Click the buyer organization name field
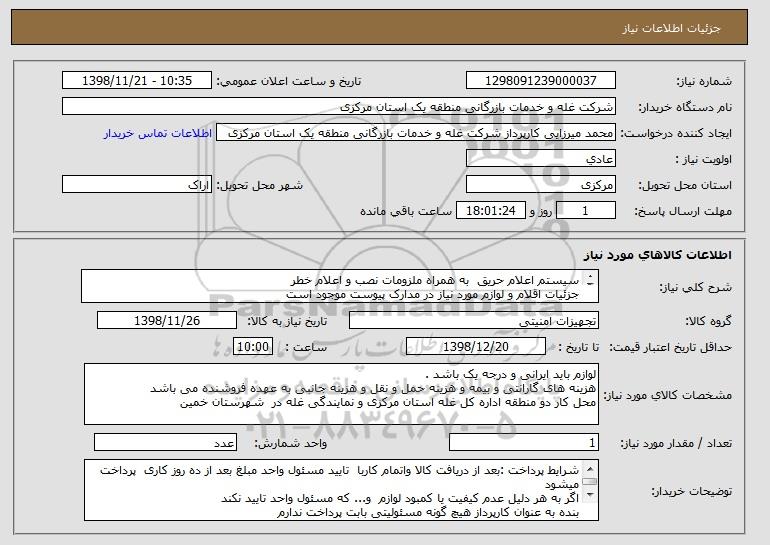Image resolution: width=770 pixels, height=545 pixels. pyautogui.click(x=339, y=107)
